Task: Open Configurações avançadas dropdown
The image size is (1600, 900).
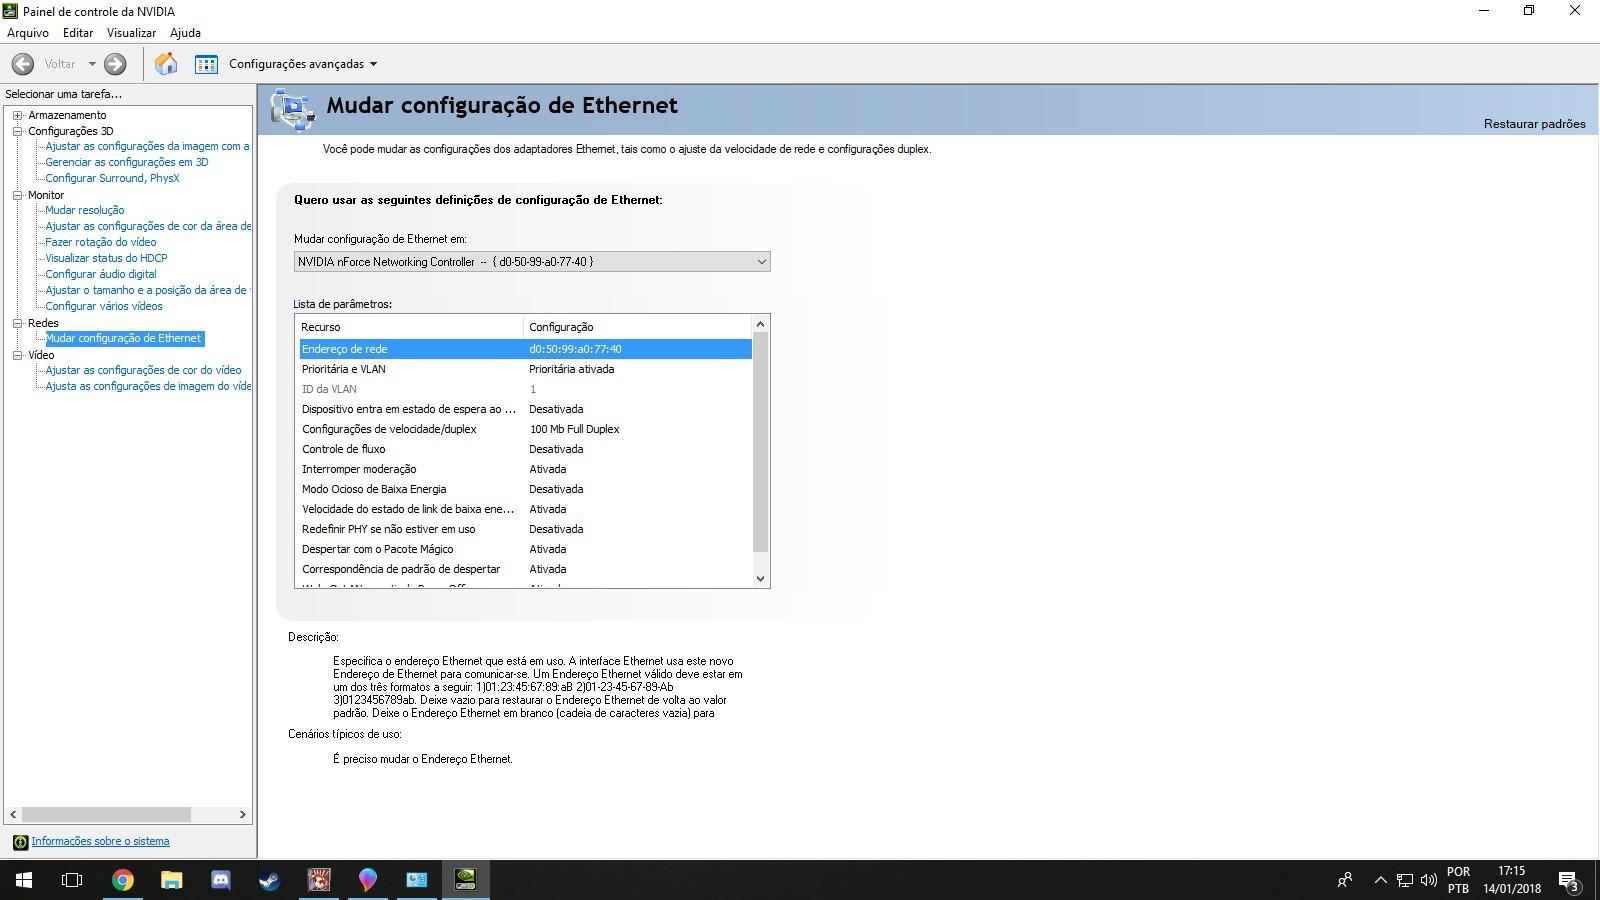Action: [x=303, y=64]
